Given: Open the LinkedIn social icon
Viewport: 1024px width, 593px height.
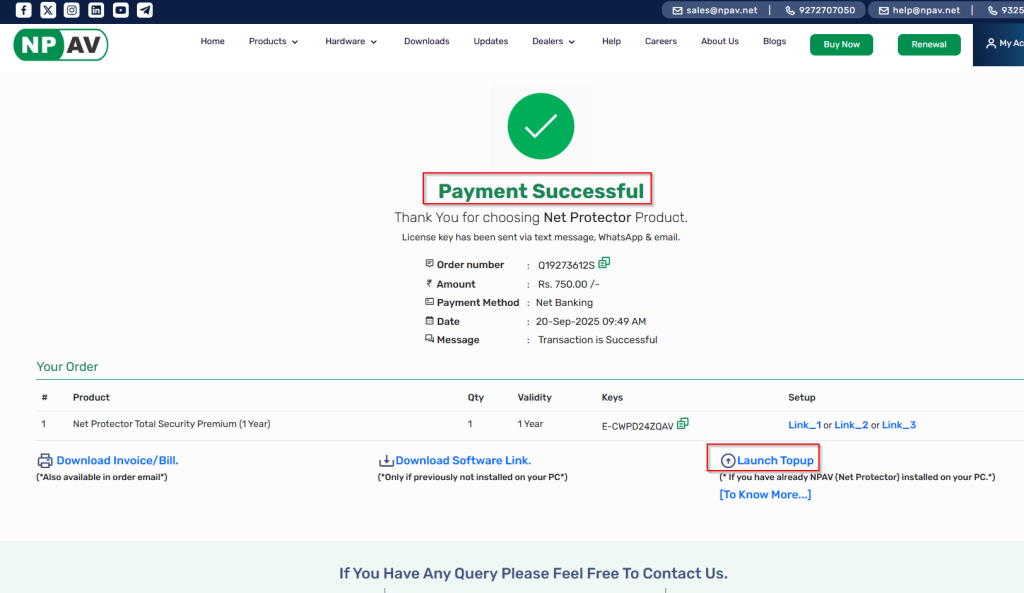Looking at the screenshot, I should (96, 10).
